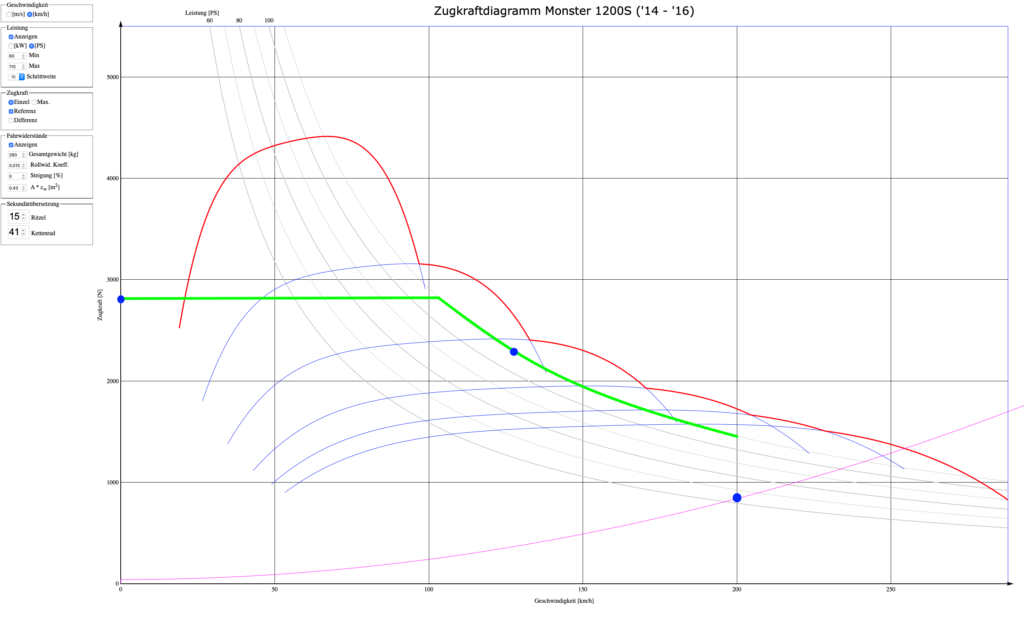Select Max. traction force mode
Image resolution: width=1024 pixels, height=618 pixels.
[x=35, y=102]
